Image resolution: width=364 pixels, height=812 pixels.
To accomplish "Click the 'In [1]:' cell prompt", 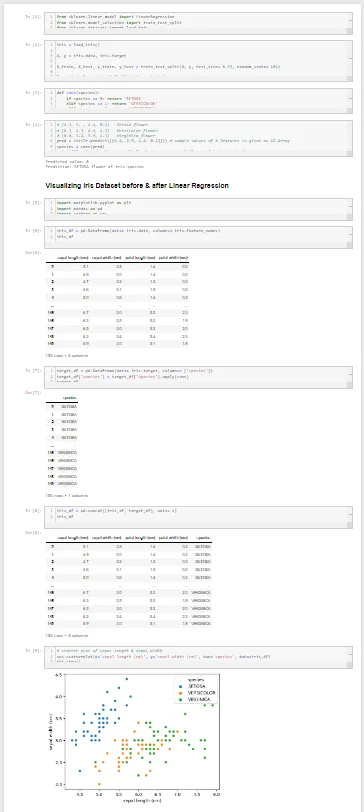I will (x=34, y=17).
